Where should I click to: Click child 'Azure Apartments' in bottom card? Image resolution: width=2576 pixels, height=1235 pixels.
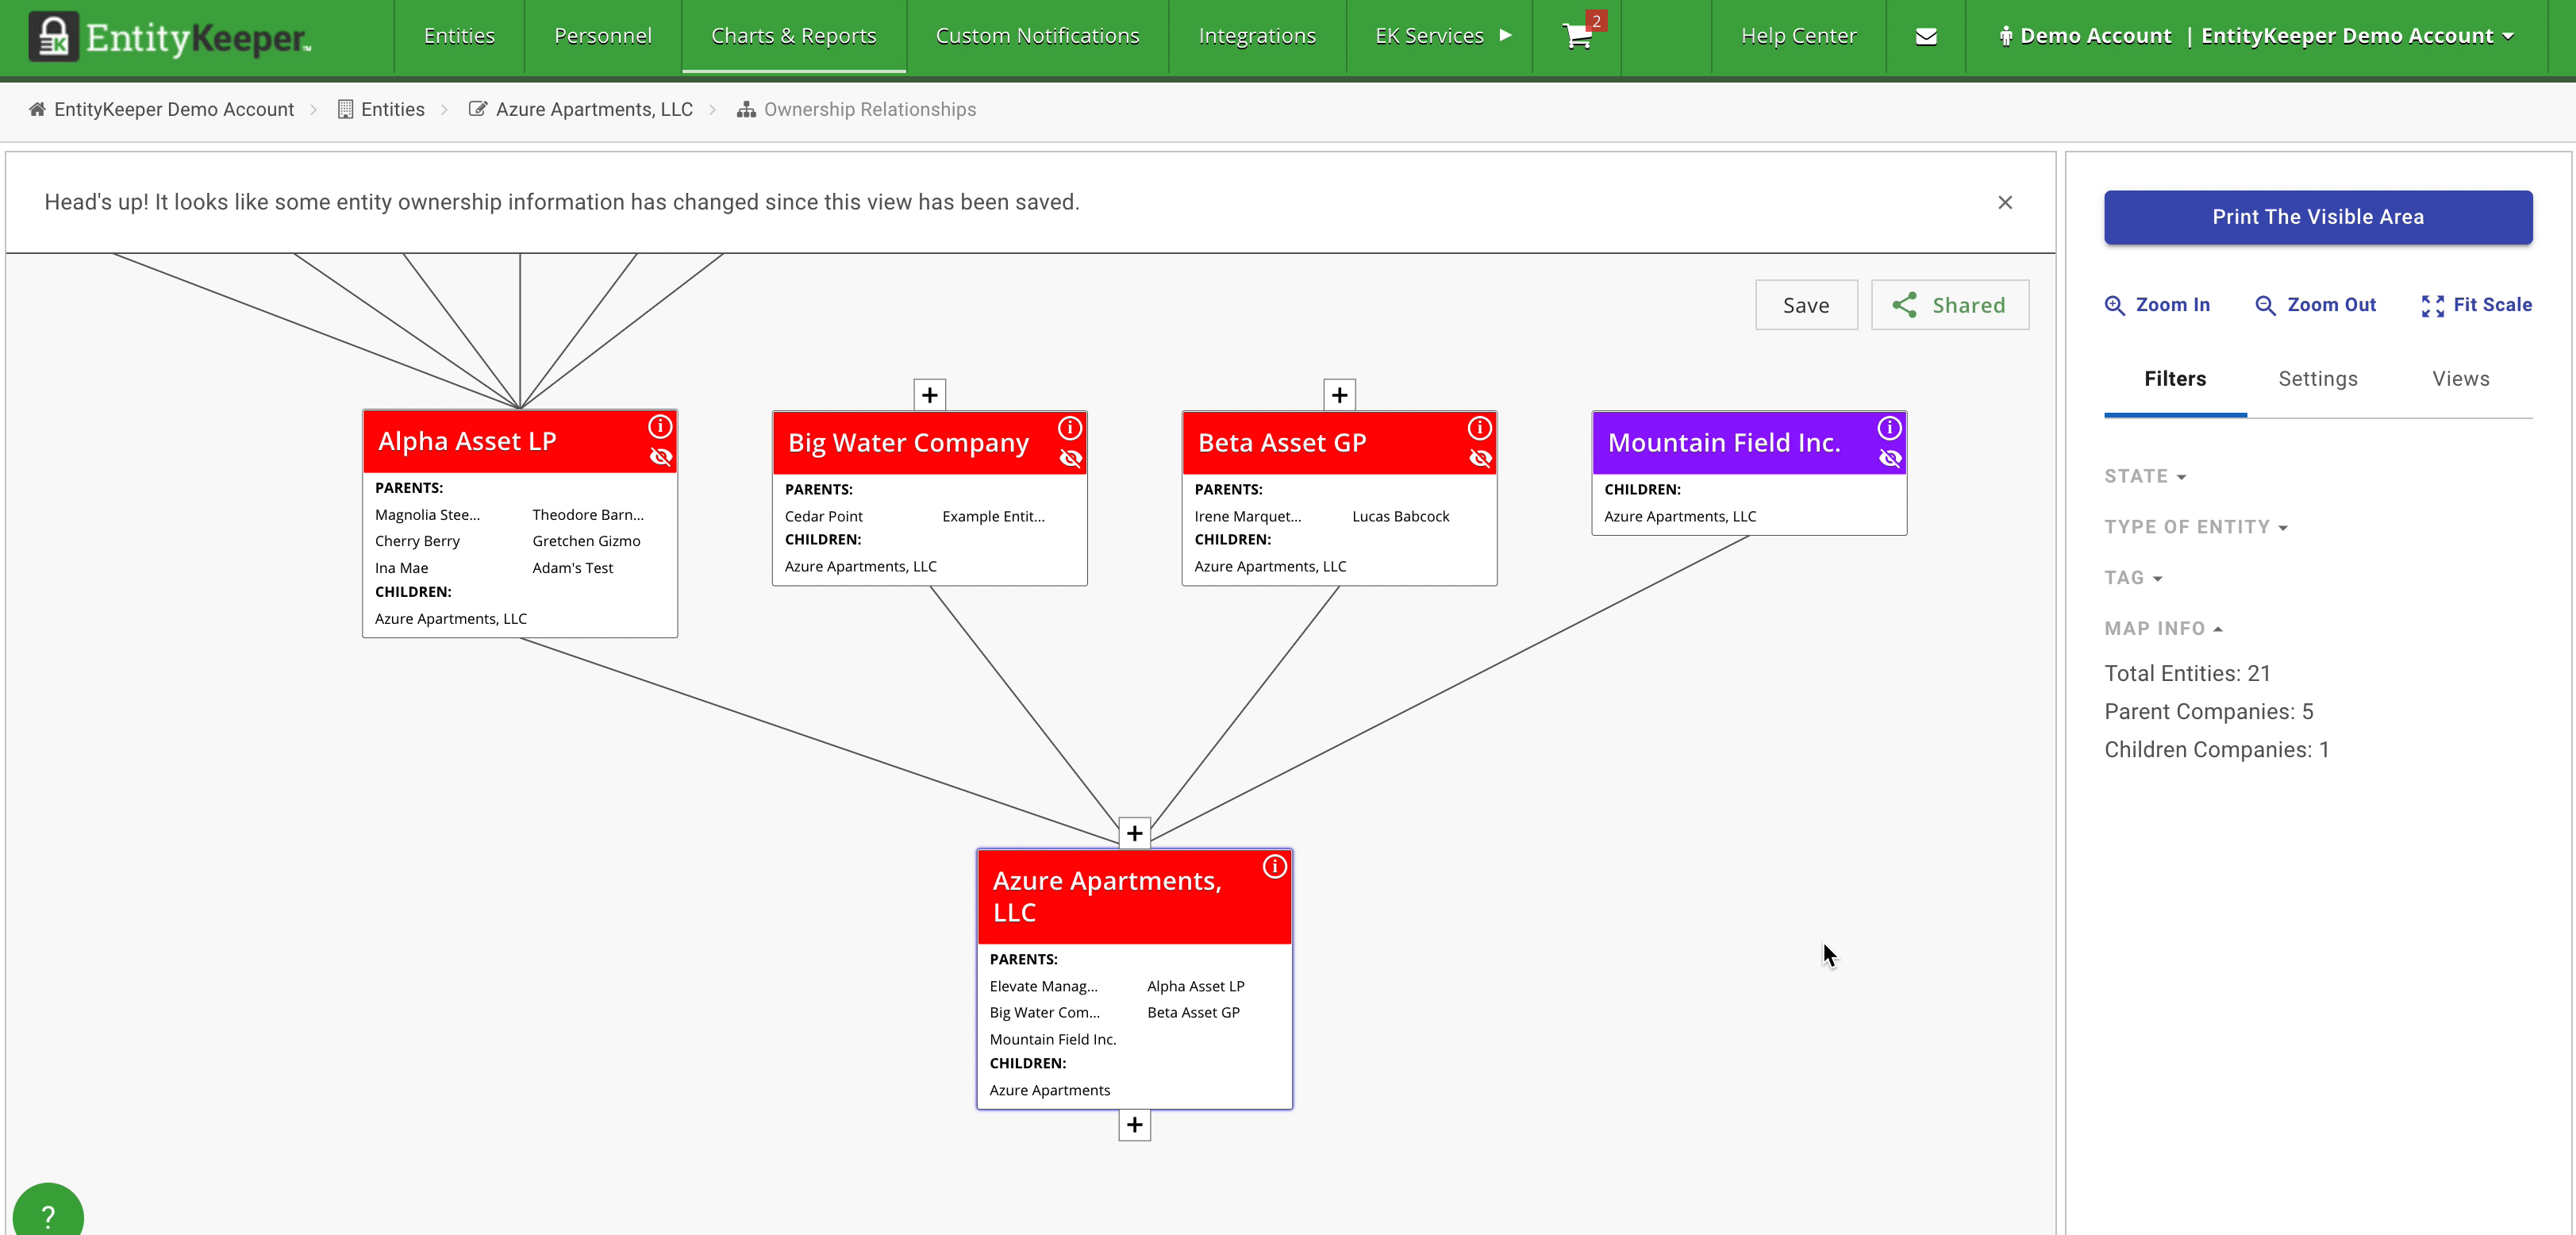pos(1049,1090)
